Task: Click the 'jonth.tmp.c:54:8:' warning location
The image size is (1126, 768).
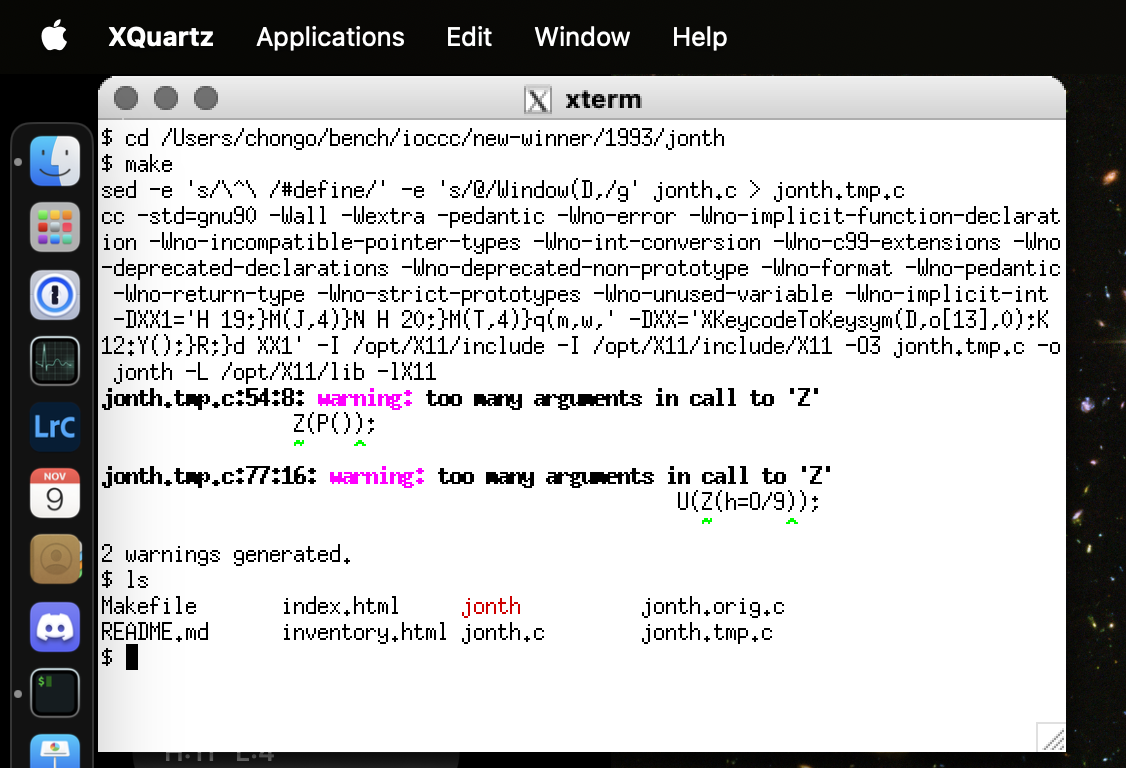Action: (203, 398)
